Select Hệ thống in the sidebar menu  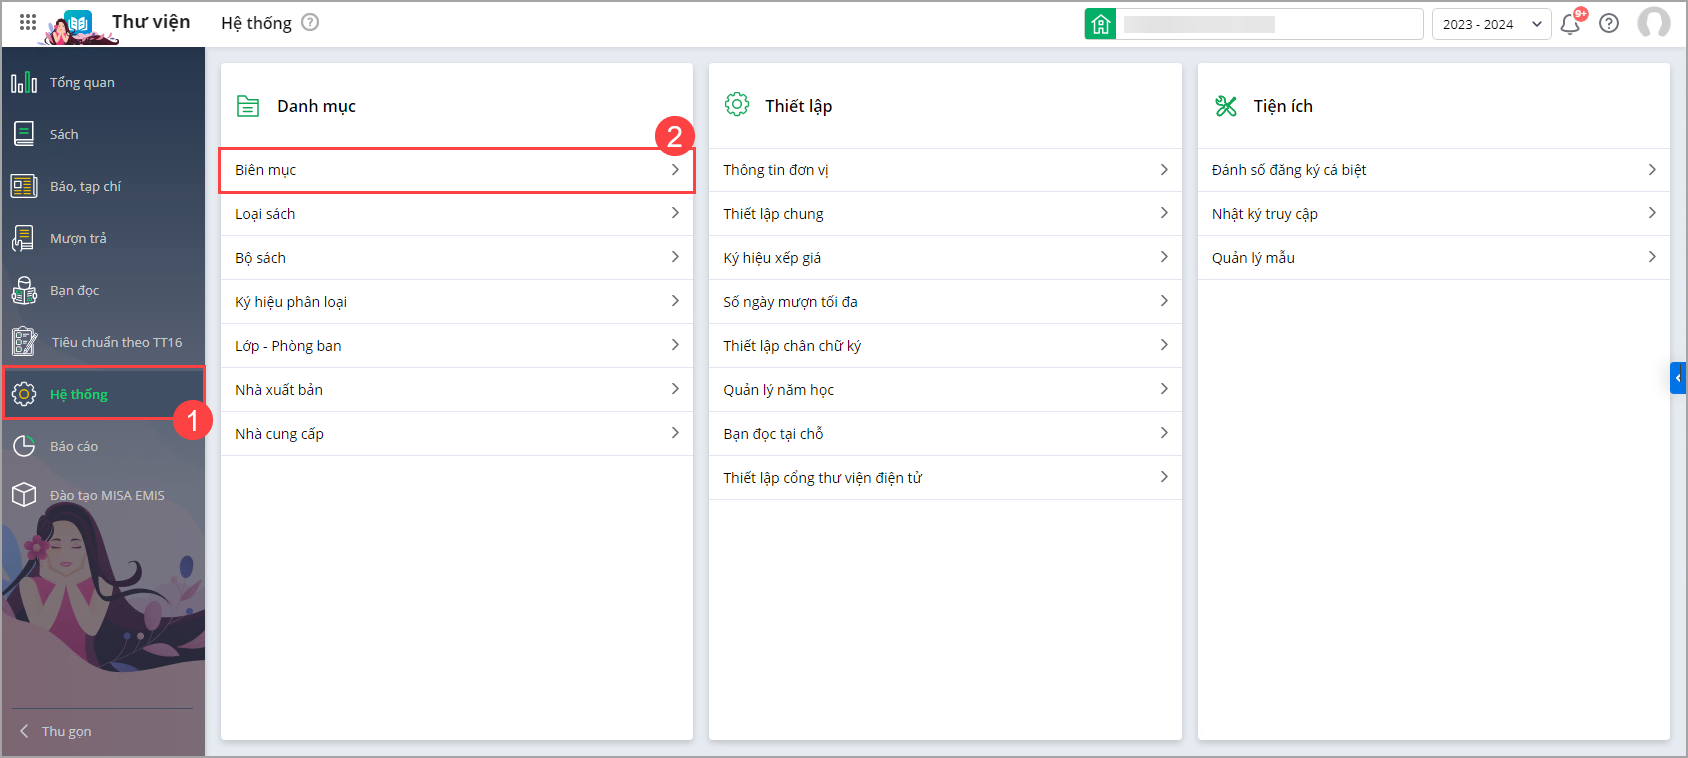pyautogui.click(x=79, y=395)
